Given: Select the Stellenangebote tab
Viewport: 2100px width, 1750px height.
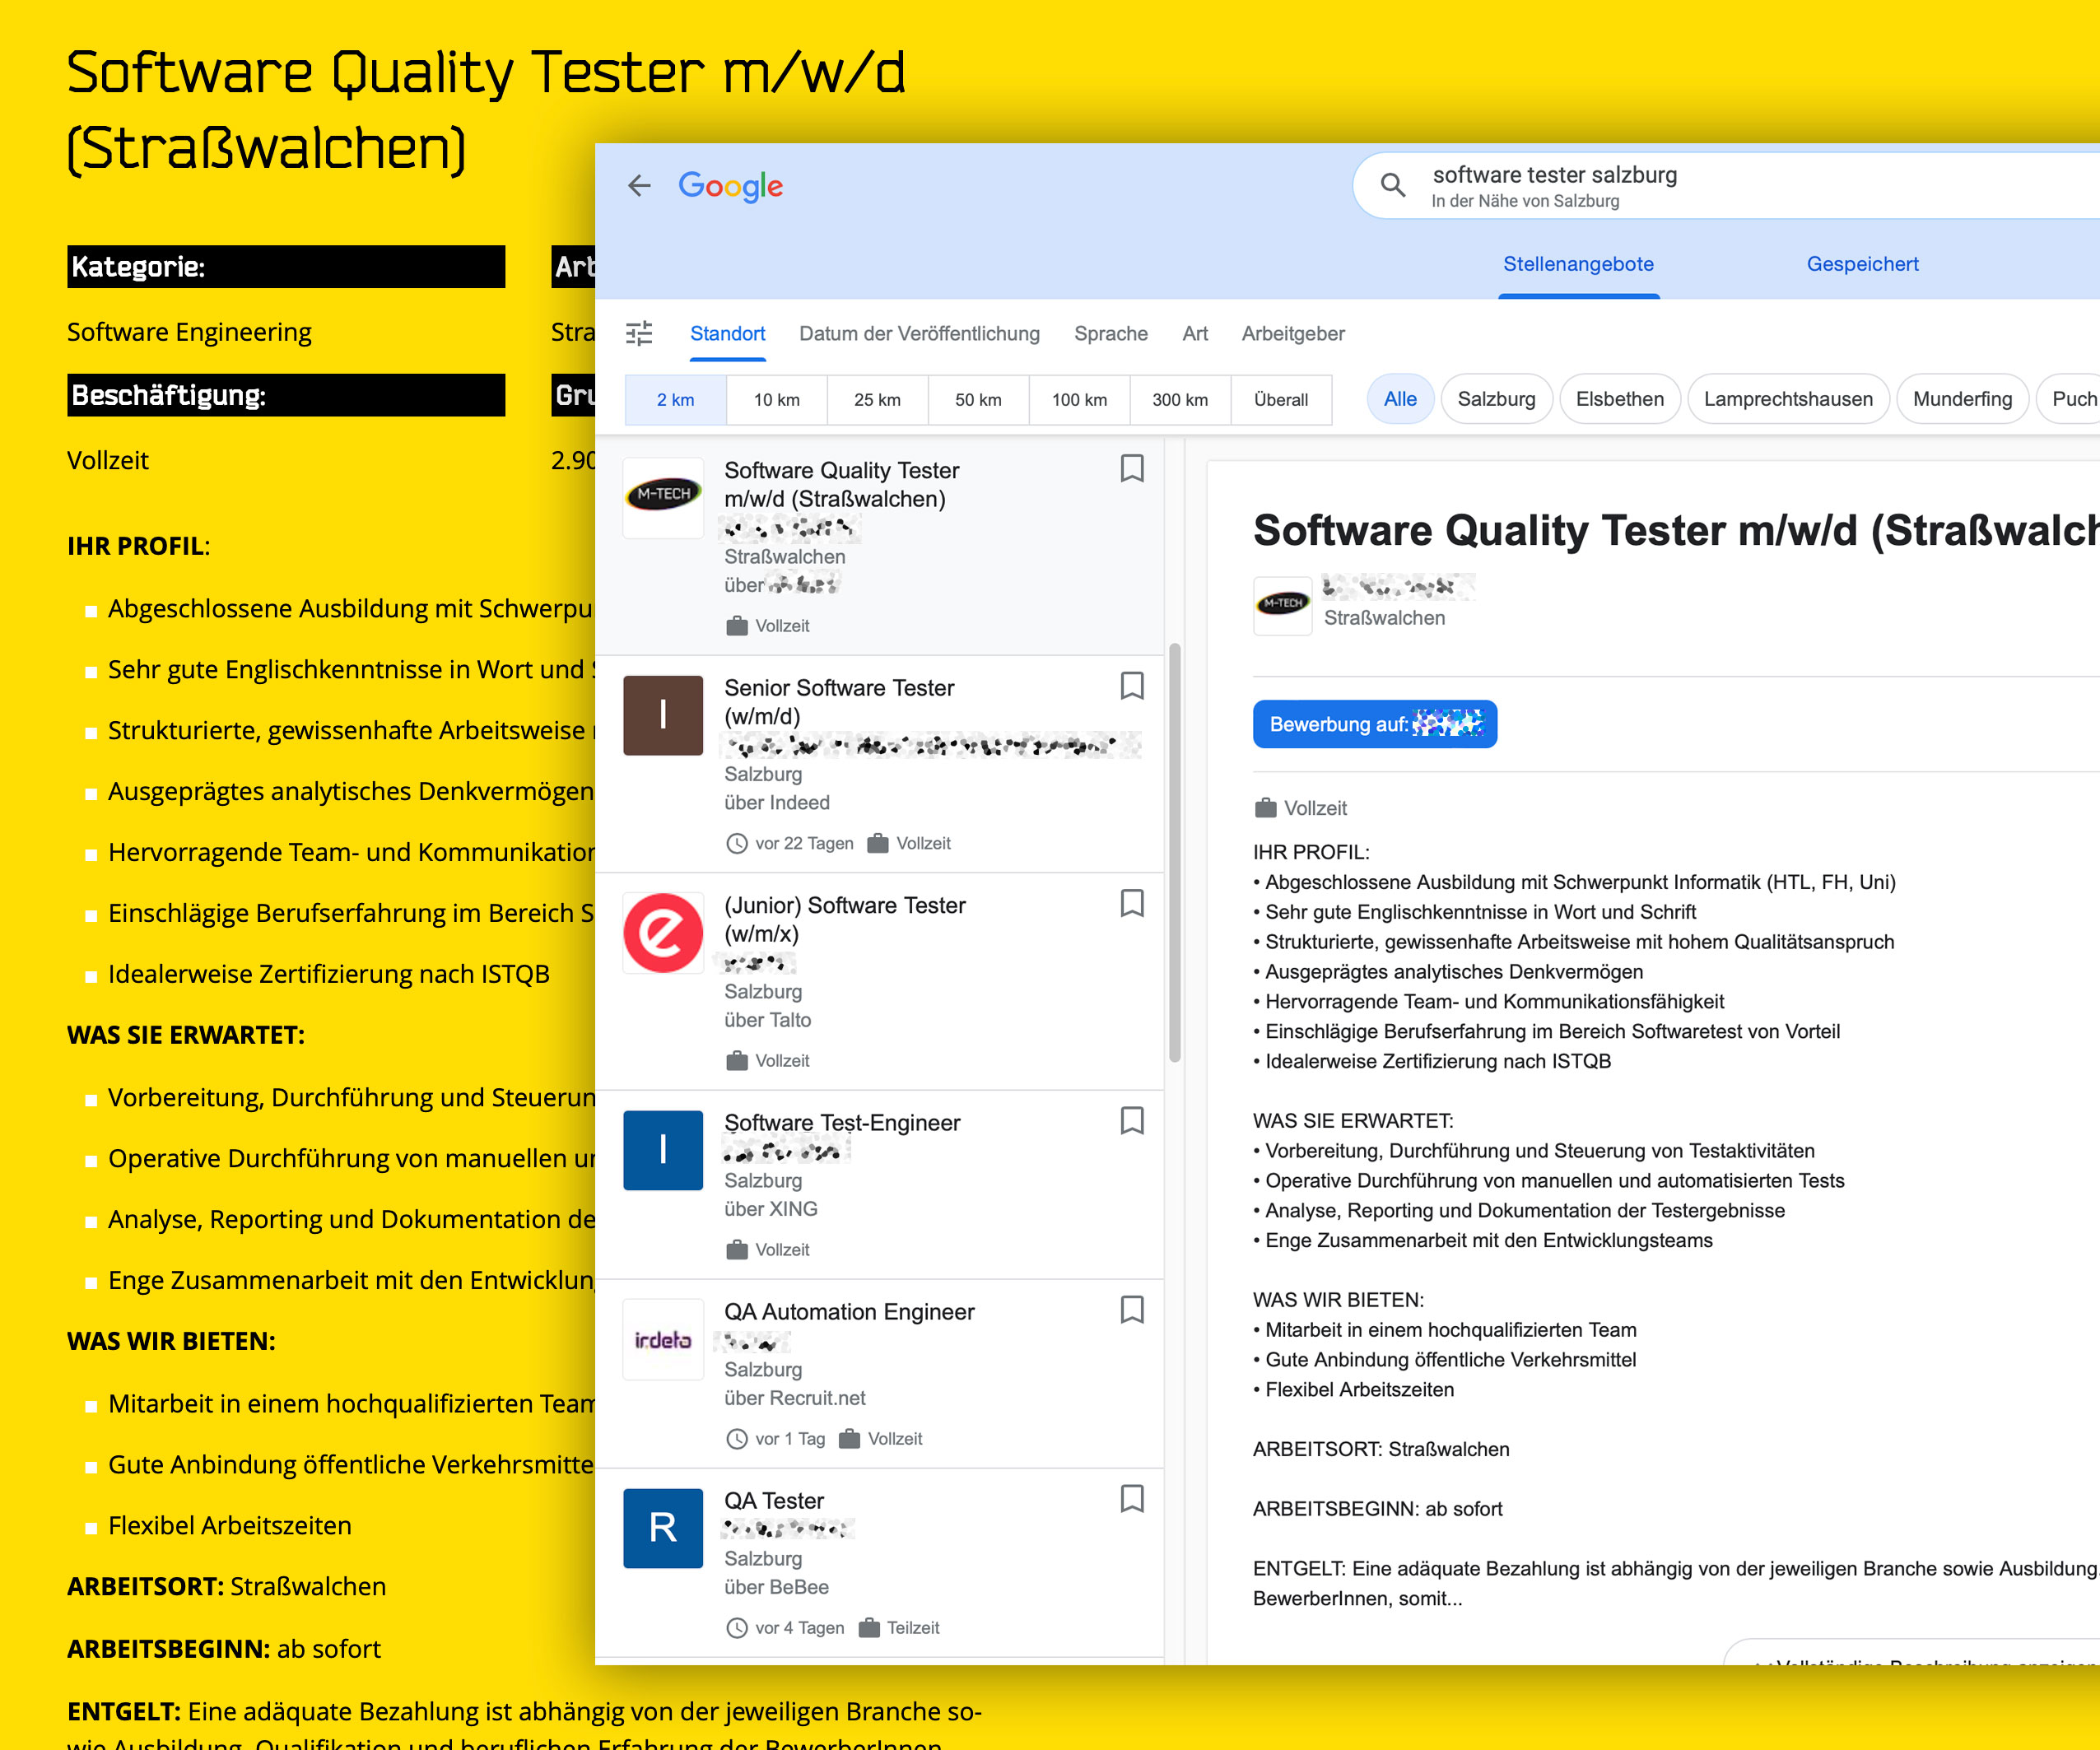Looking at the screenshot, I should click(x=1577, y=264).
